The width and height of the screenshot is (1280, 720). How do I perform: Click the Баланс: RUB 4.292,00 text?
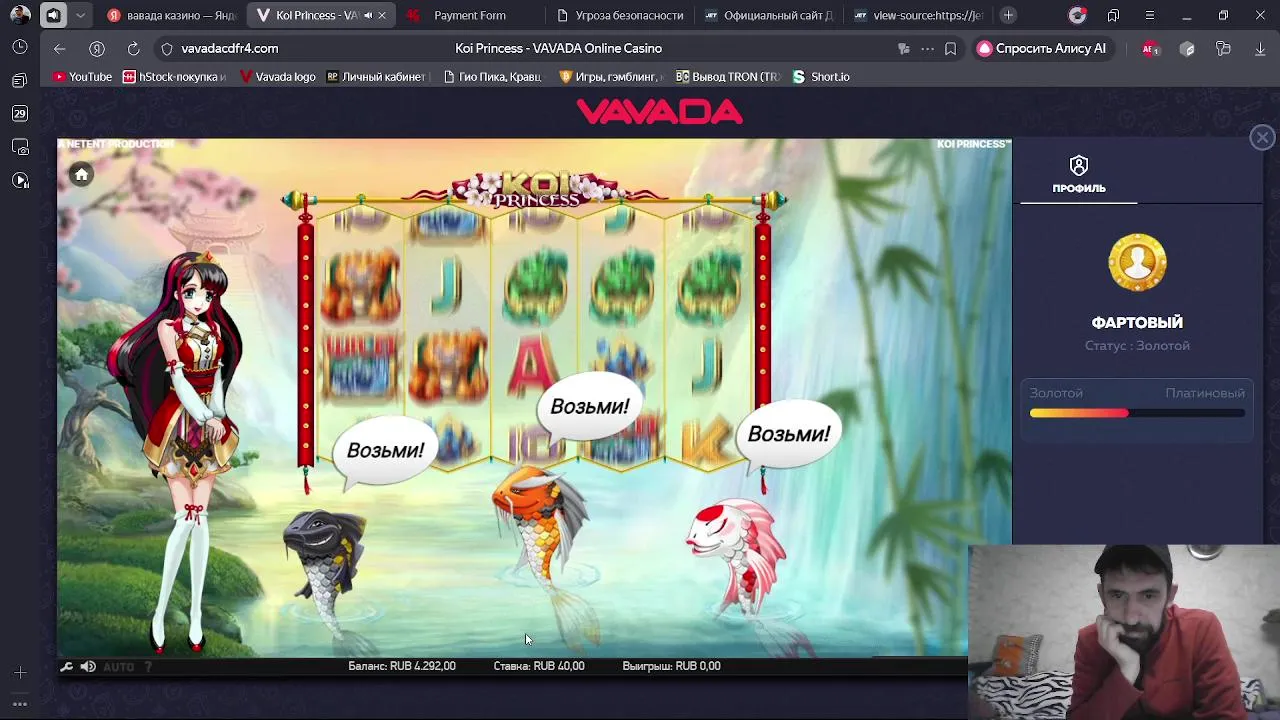[402, 666]
